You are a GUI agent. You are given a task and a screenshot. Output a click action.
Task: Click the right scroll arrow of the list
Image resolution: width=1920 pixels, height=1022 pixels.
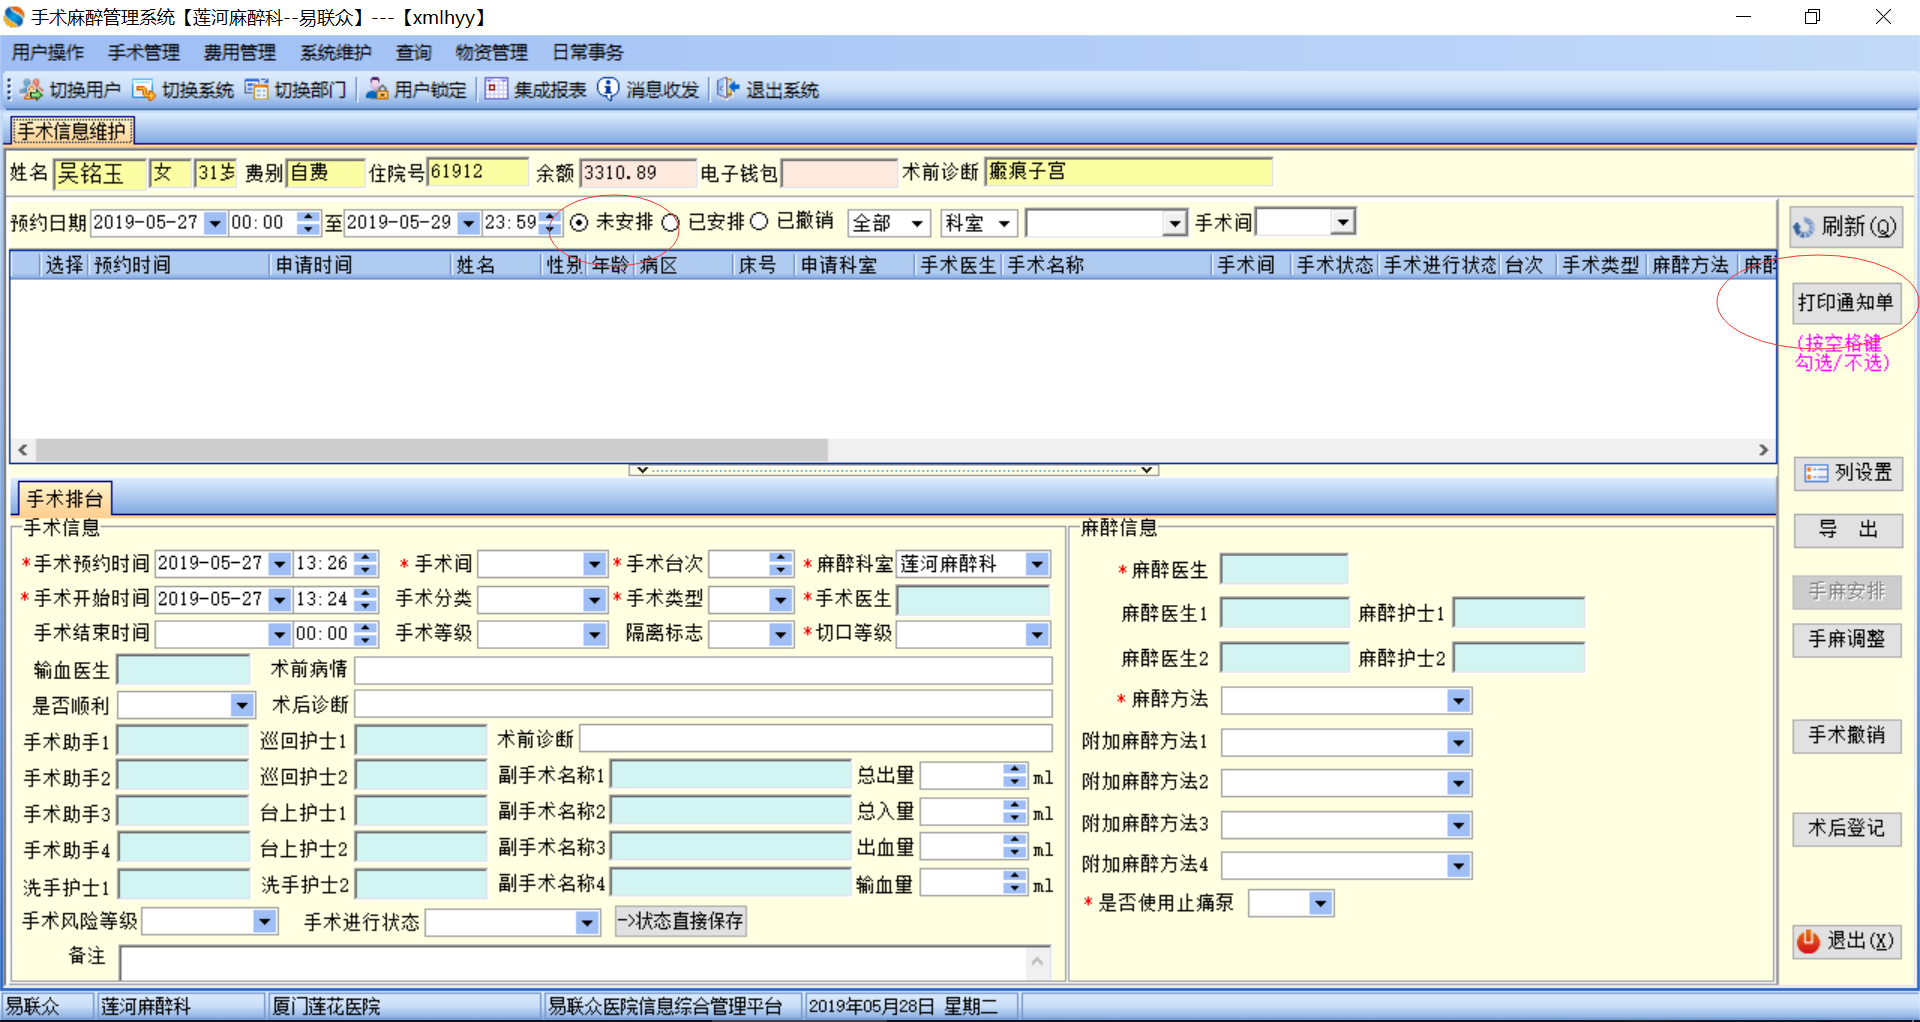tap(1764, 450)
